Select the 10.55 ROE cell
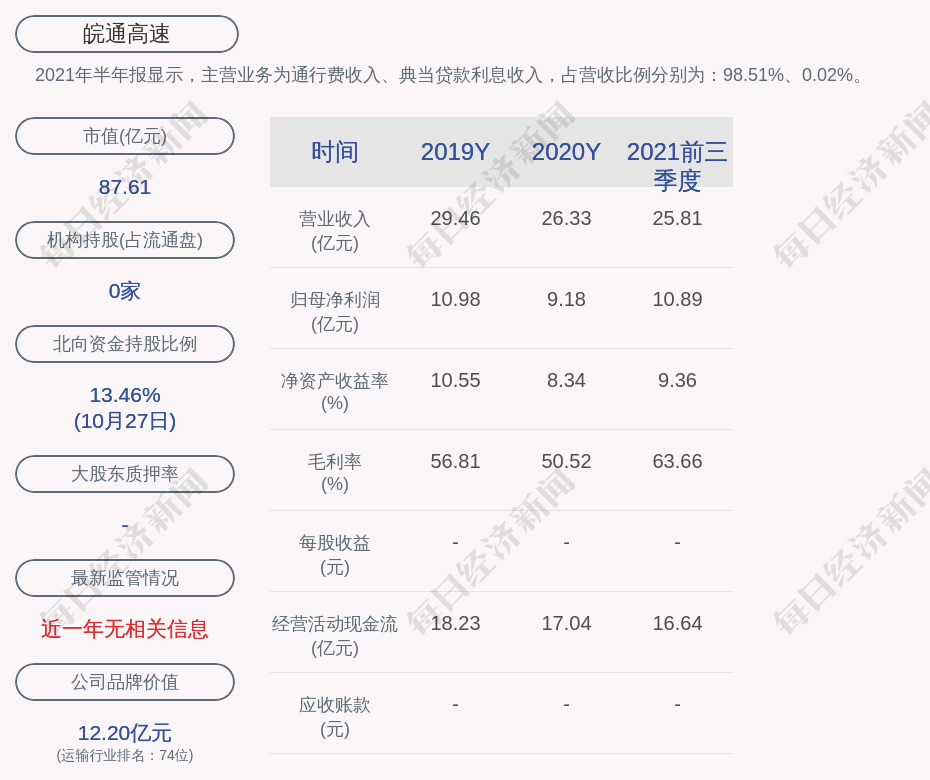930x780 pixels. pos(456,380)
